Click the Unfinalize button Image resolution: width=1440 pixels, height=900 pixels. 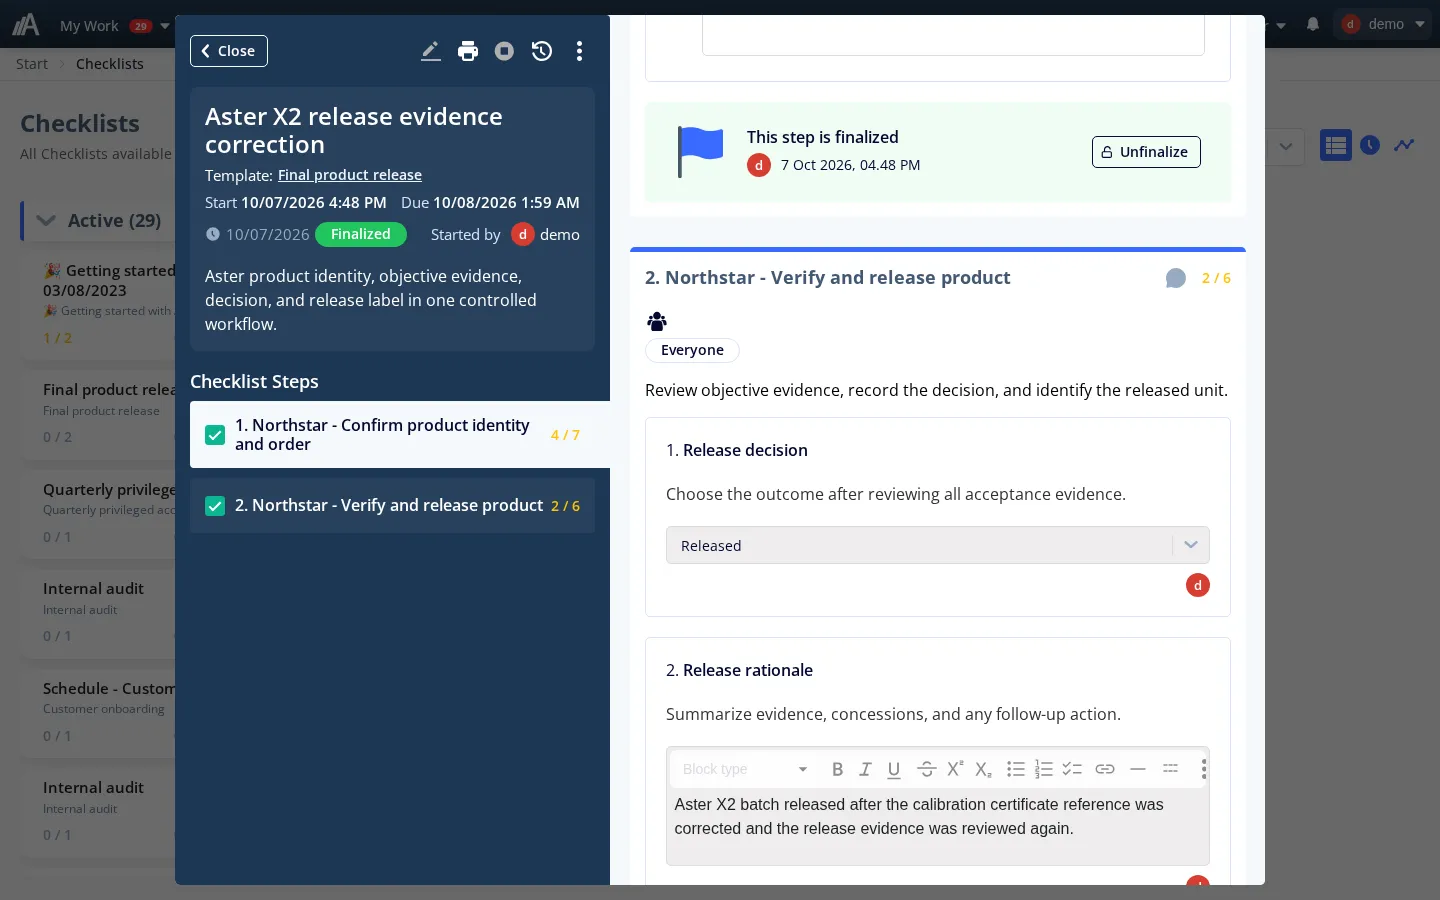(x=1146, y=152)
